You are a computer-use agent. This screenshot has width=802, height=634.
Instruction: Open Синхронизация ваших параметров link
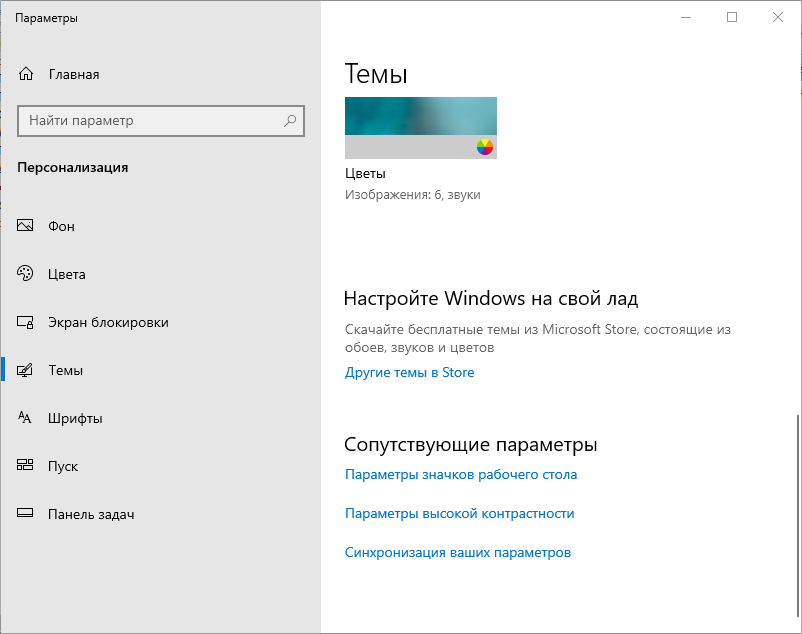point(458,552)
